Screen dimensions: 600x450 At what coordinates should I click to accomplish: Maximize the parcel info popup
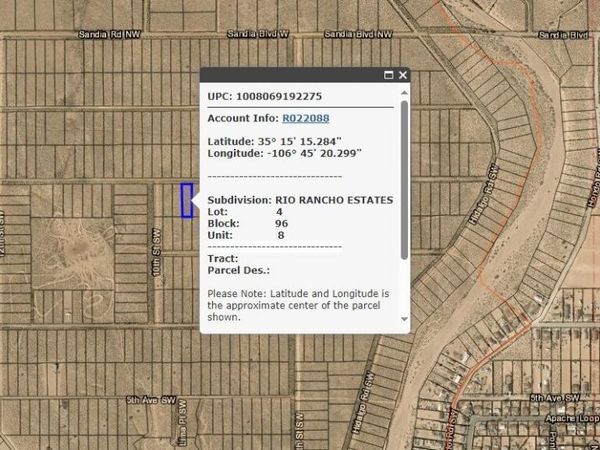coord(388,75)
